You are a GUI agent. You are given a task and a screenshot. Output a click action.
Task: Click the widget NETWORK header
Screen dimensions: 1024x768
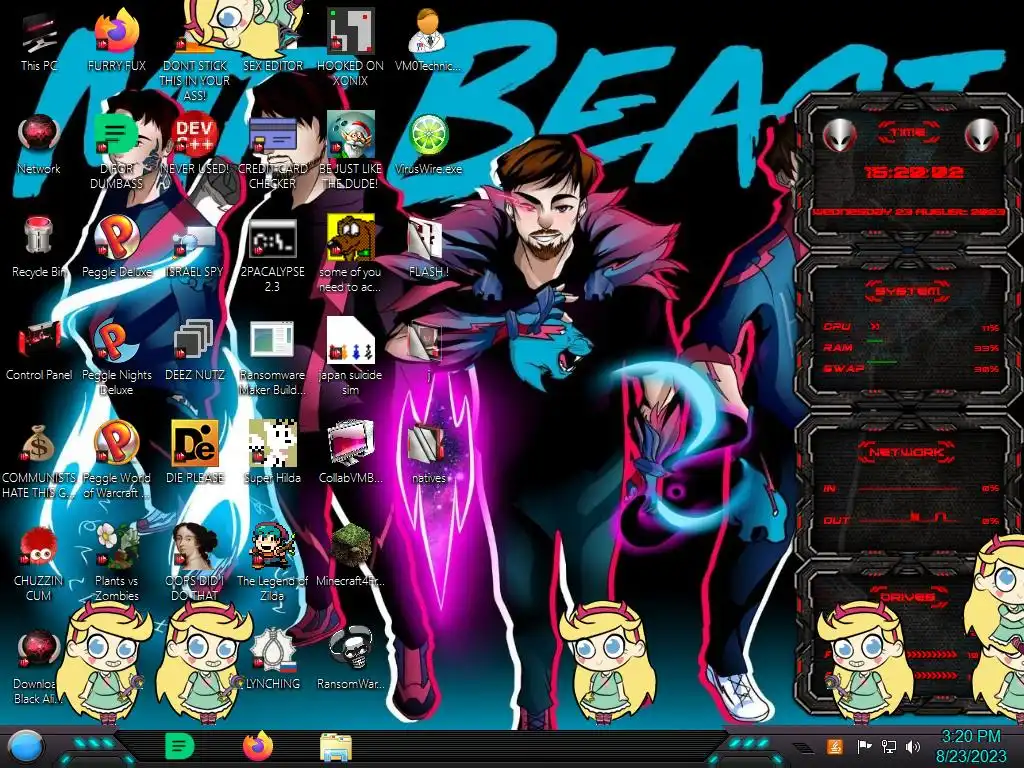907,452
